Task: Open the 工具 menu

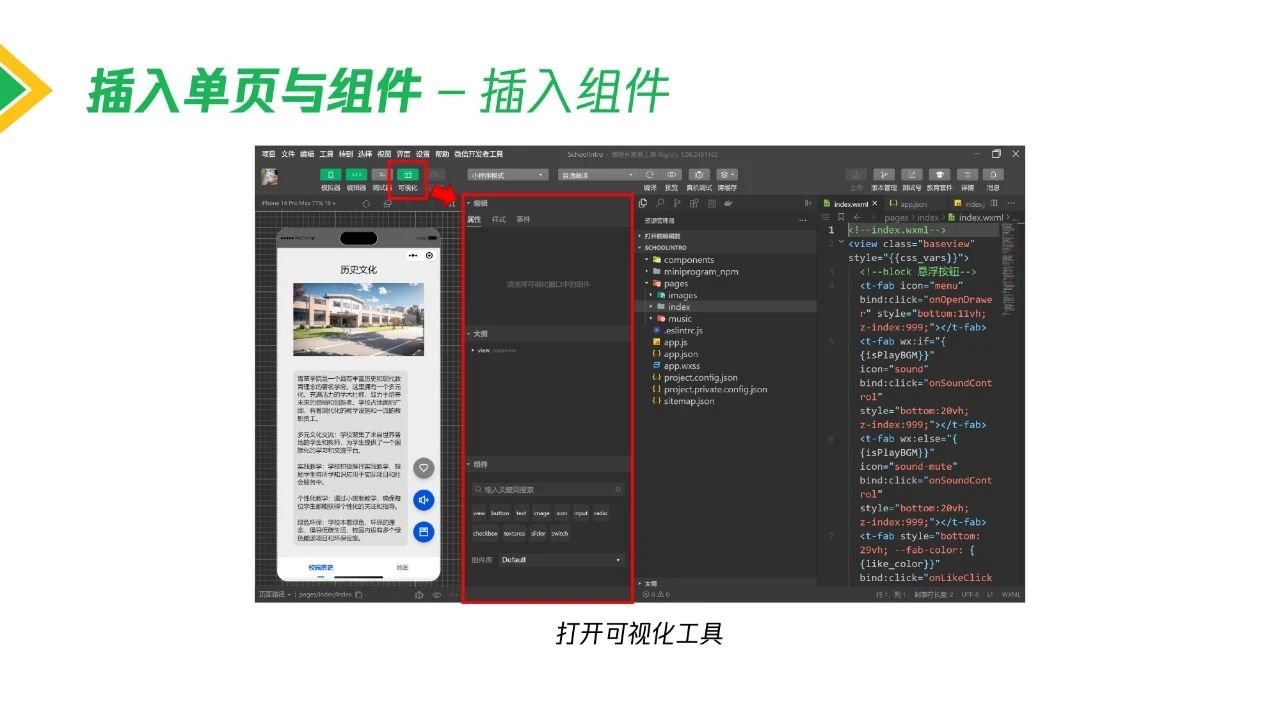Action: [x=326, y=154]
